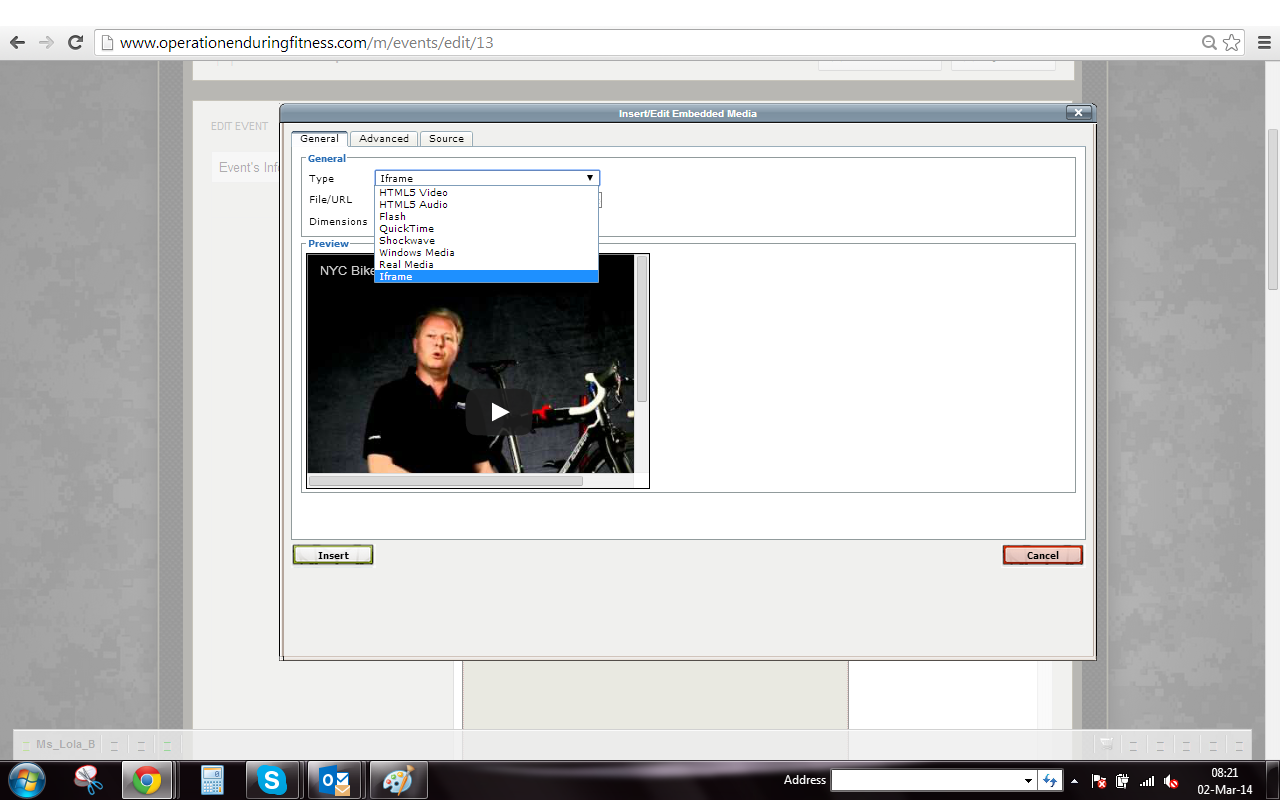
Task: Open Skype from the taskbar
Action: click(x=271, y=780)
